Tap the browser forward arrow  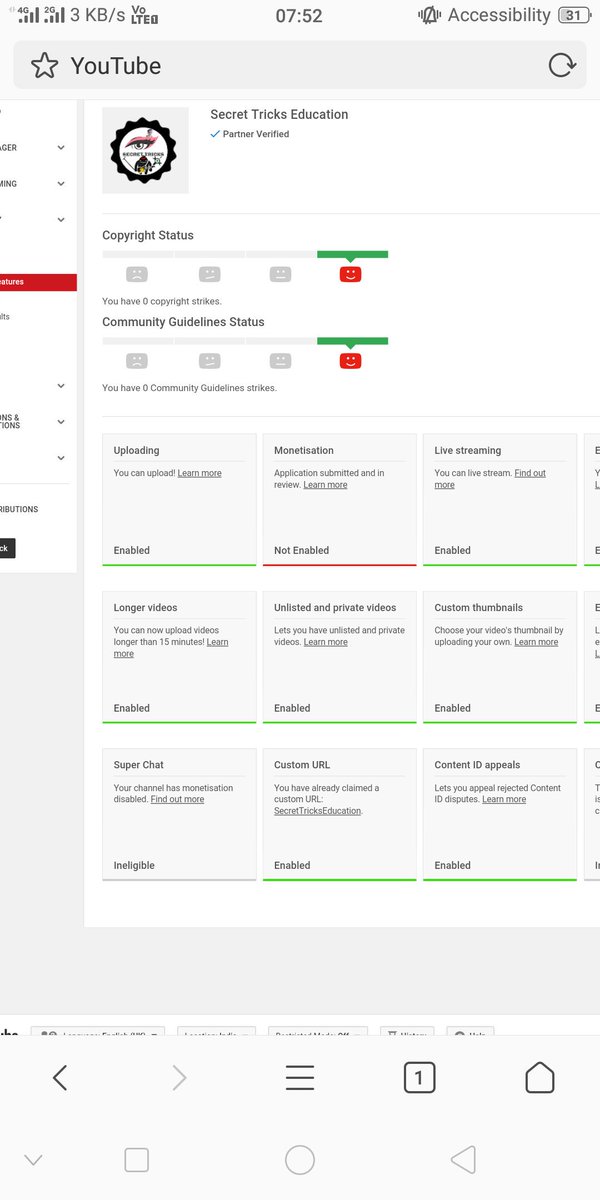tap(180, 1077)
